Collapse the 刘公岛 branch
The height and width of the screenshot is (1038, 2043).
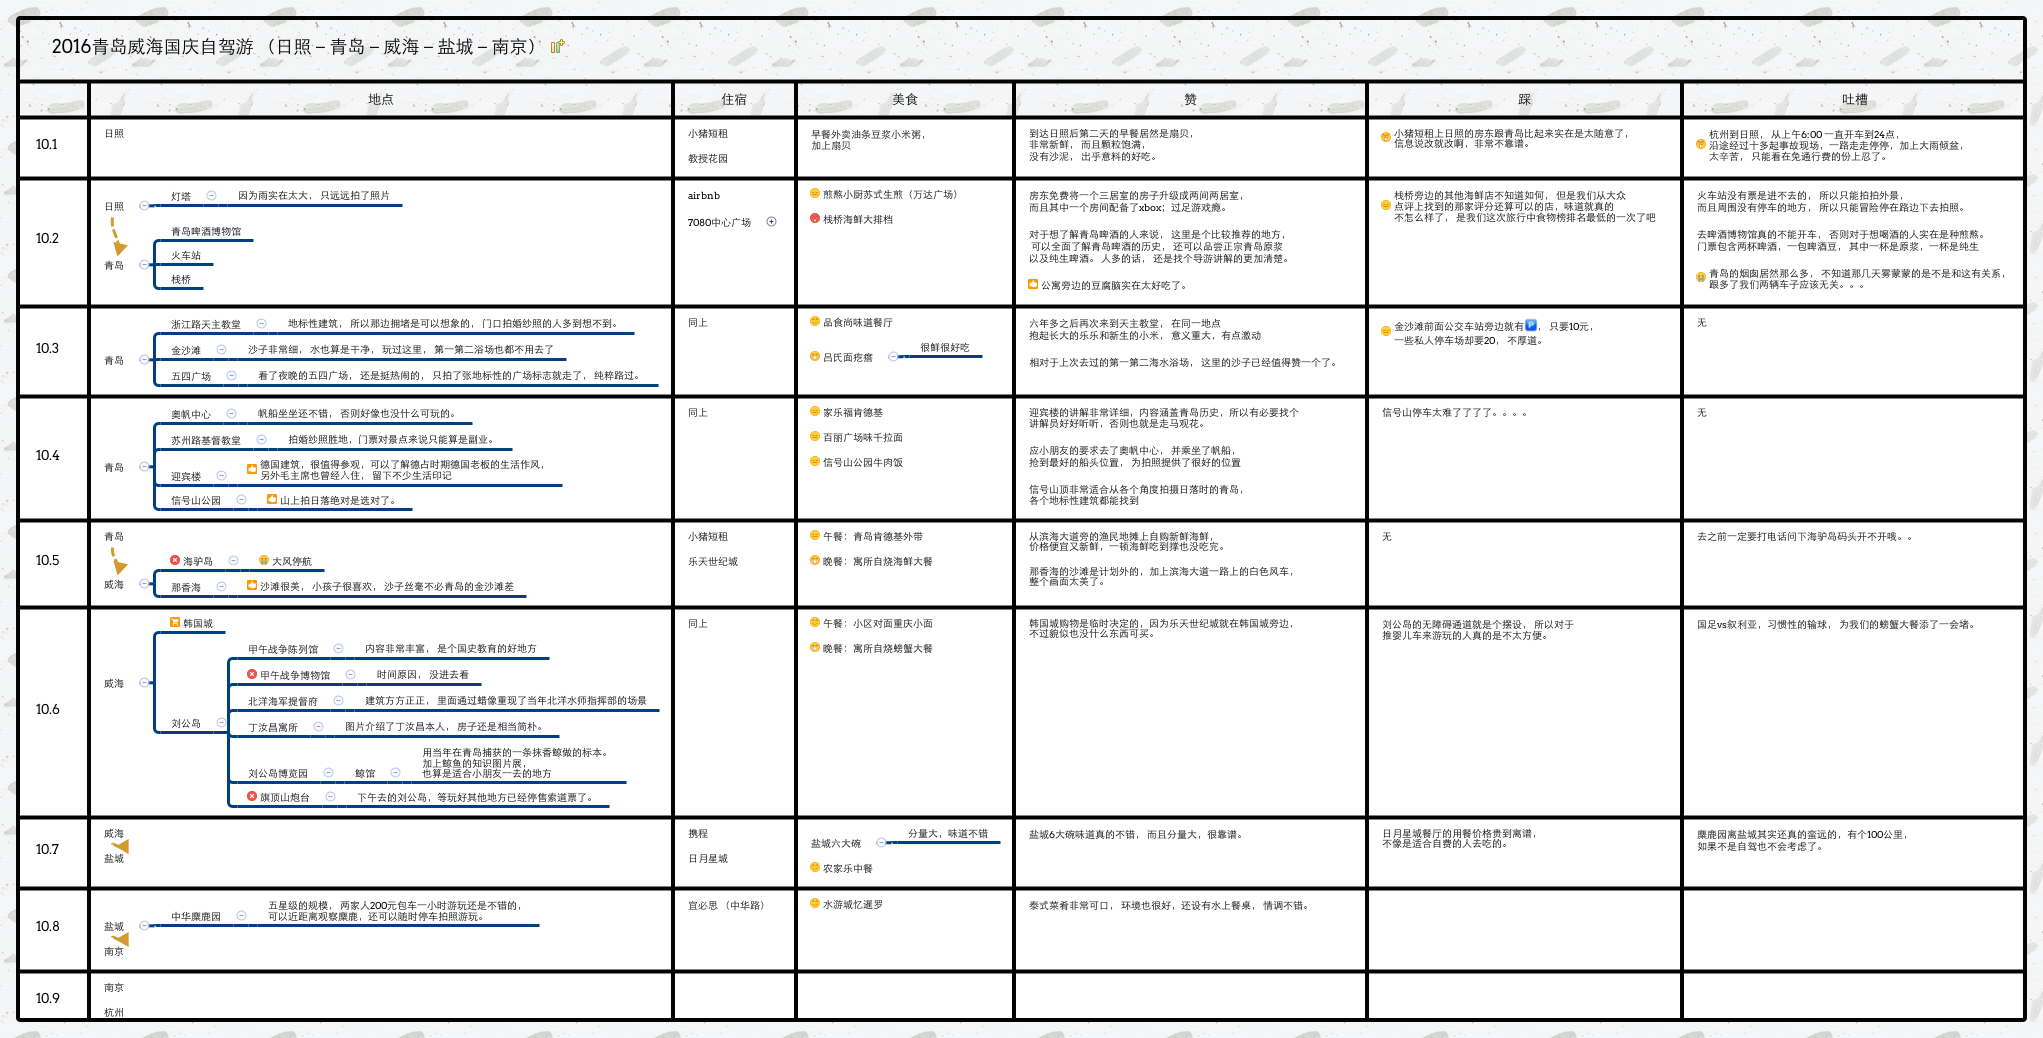pyautogui.click(x=221, y=723)
